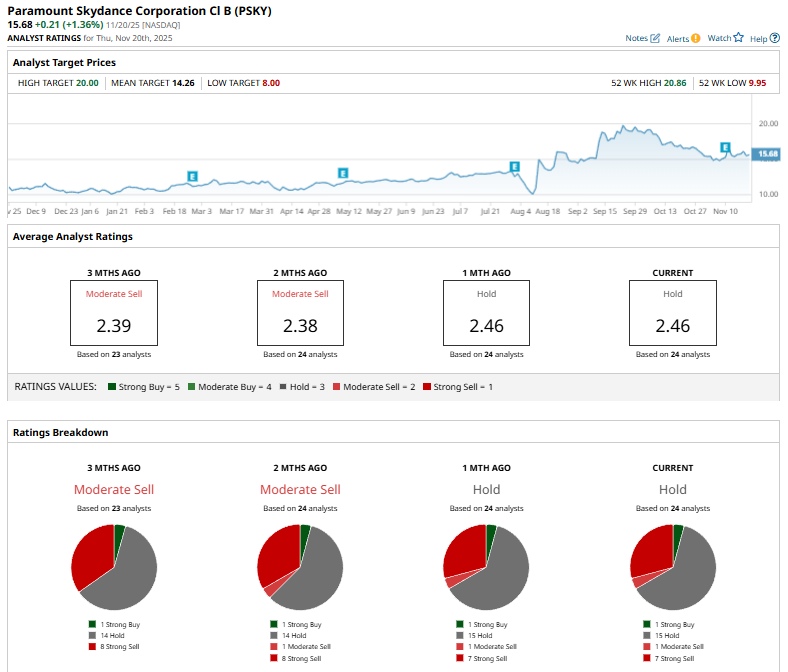
Task: Open the Notes pencil icon
Action: pos(655,38)
